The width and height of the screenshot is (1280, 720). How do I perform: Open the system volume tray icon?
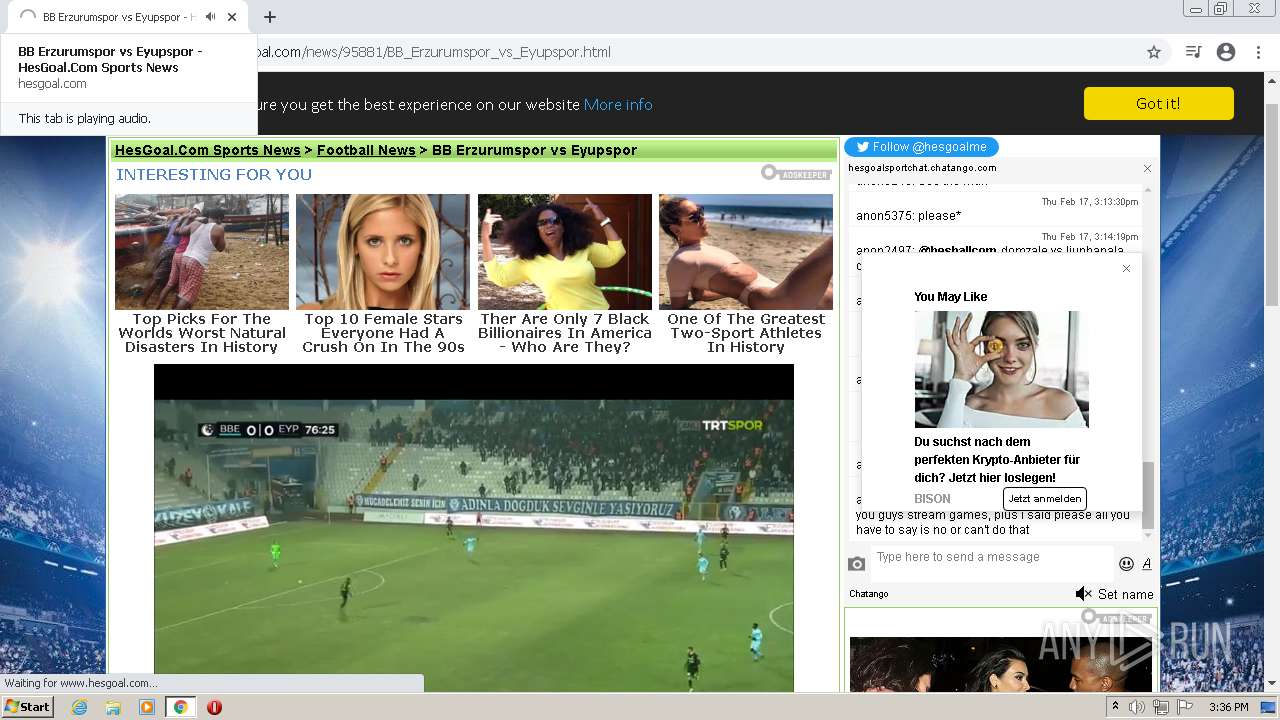(1137, 707)
